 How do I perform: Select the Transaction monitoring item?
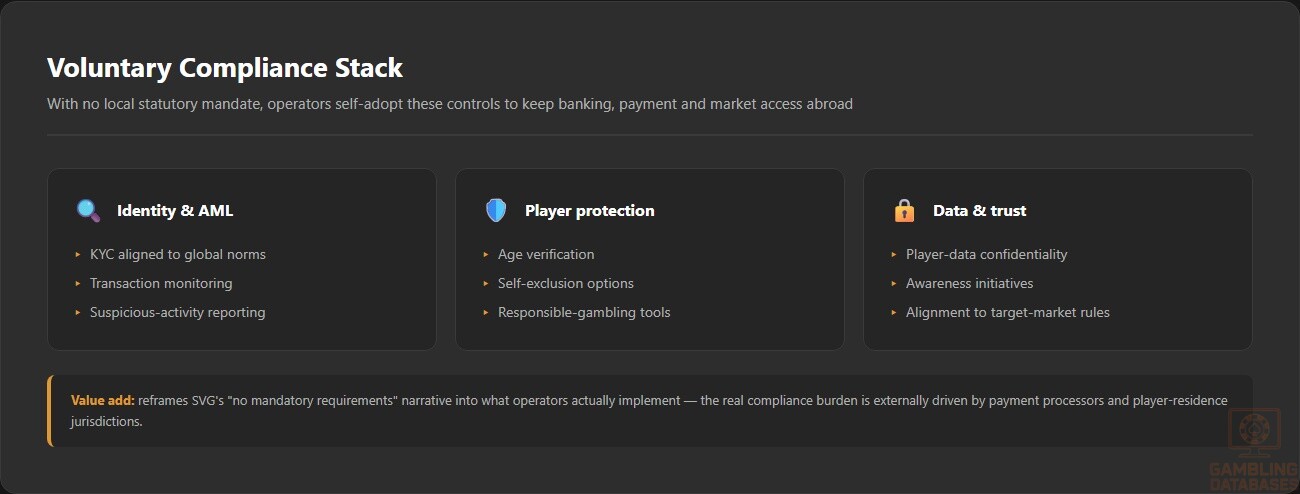161,283
